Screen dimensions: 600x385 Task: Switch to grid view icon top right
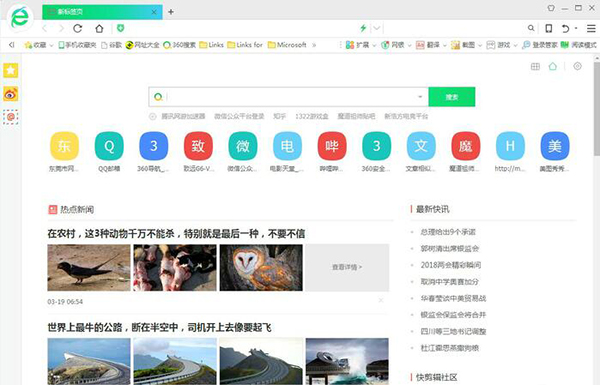(x=535, y=67)
